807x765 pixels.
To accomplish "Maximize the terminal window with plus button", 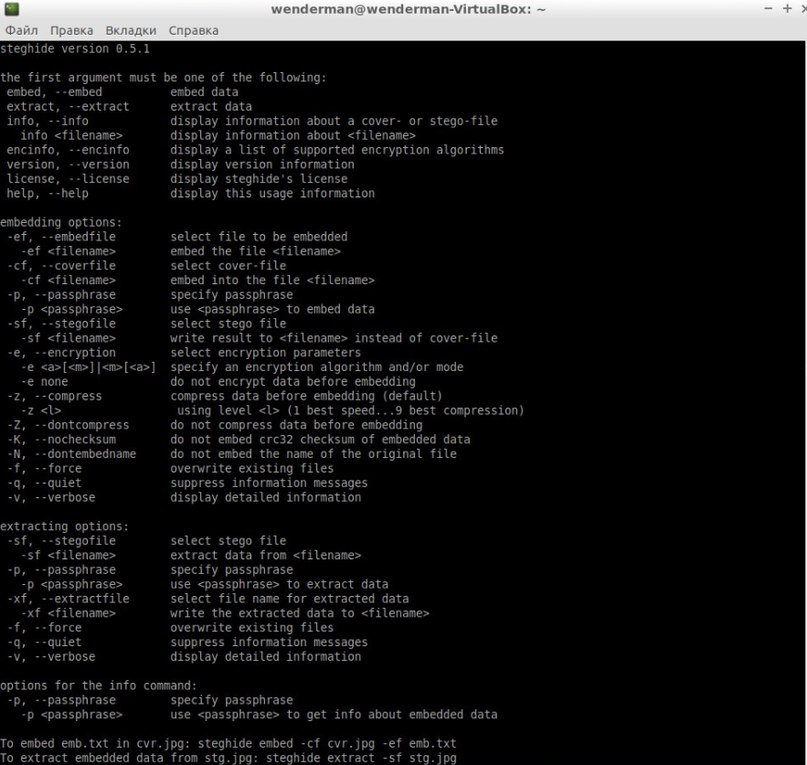I will [784, 9].
